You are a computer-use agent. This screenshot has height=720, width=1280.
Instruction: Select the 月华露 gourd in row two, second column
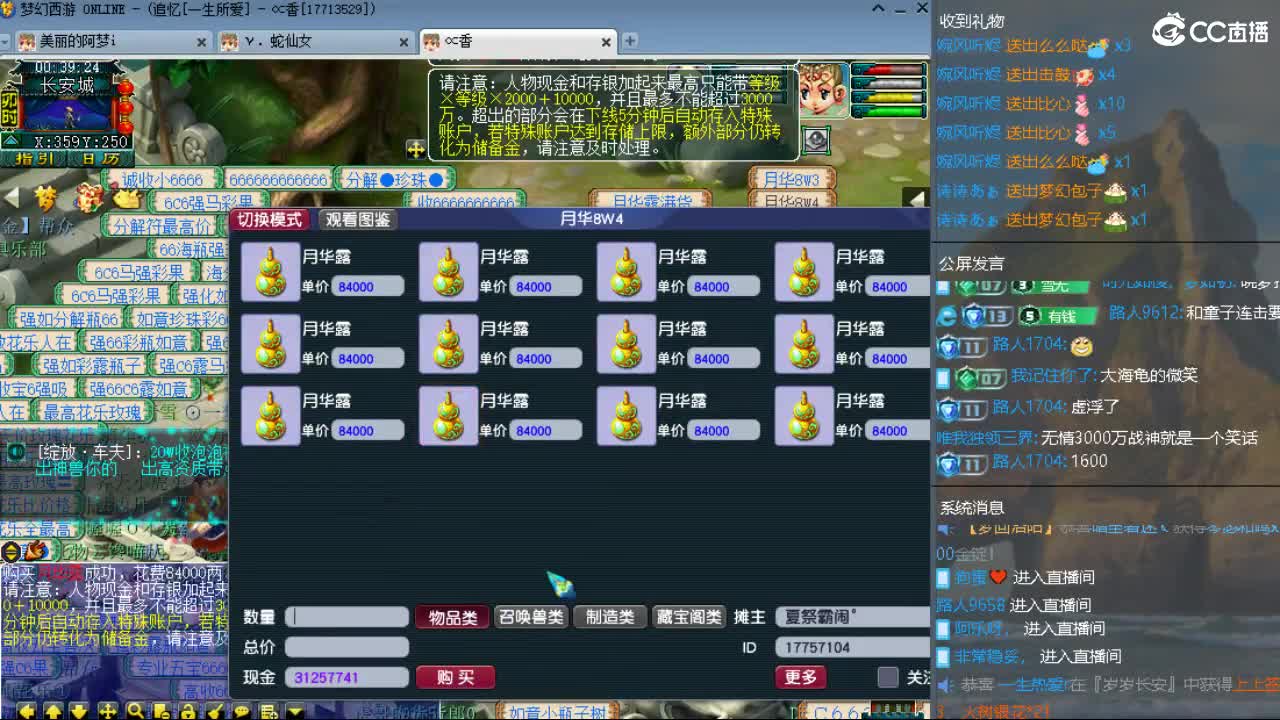click(x=448, y=344)
